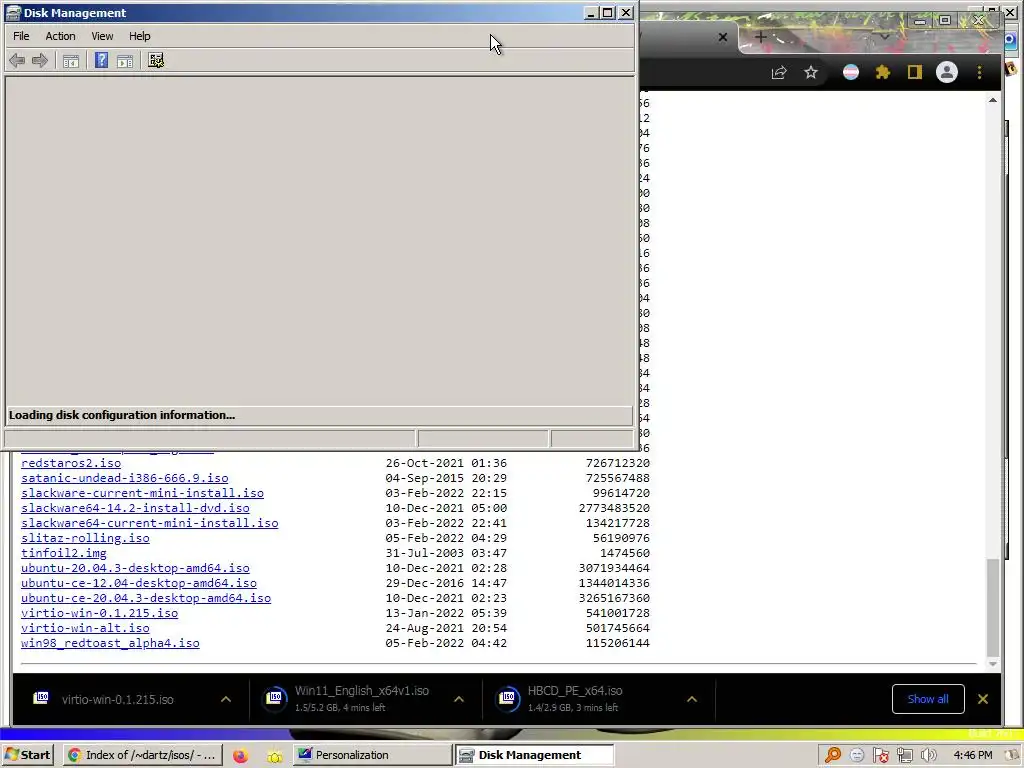Close the current Chrome tab
1024x768 pixels.
(723, 37)
